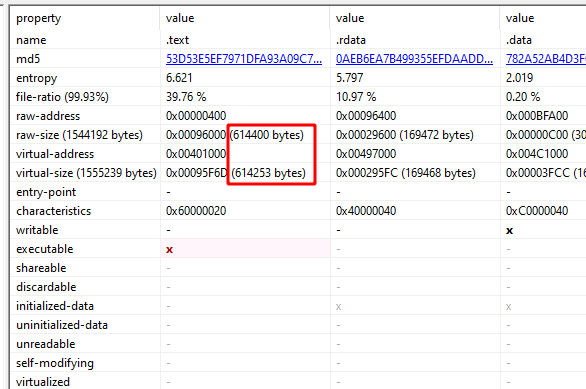
Task: Click initialized-data 'x' in .data column
Action: point(509,307)
